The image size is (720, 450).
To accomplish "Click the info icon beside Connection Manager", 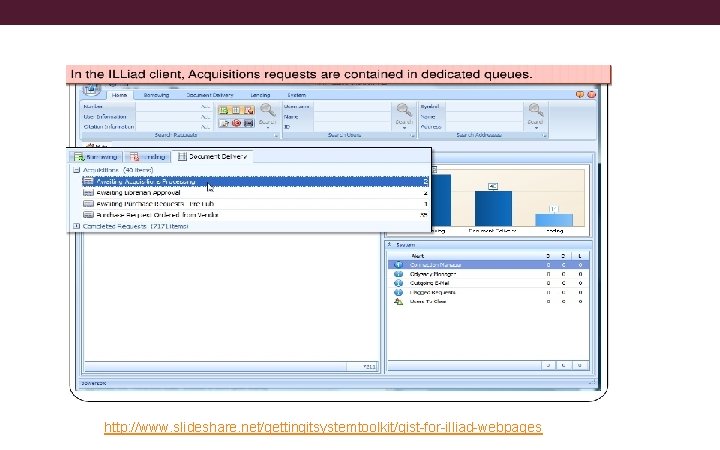I will (398, 264).
